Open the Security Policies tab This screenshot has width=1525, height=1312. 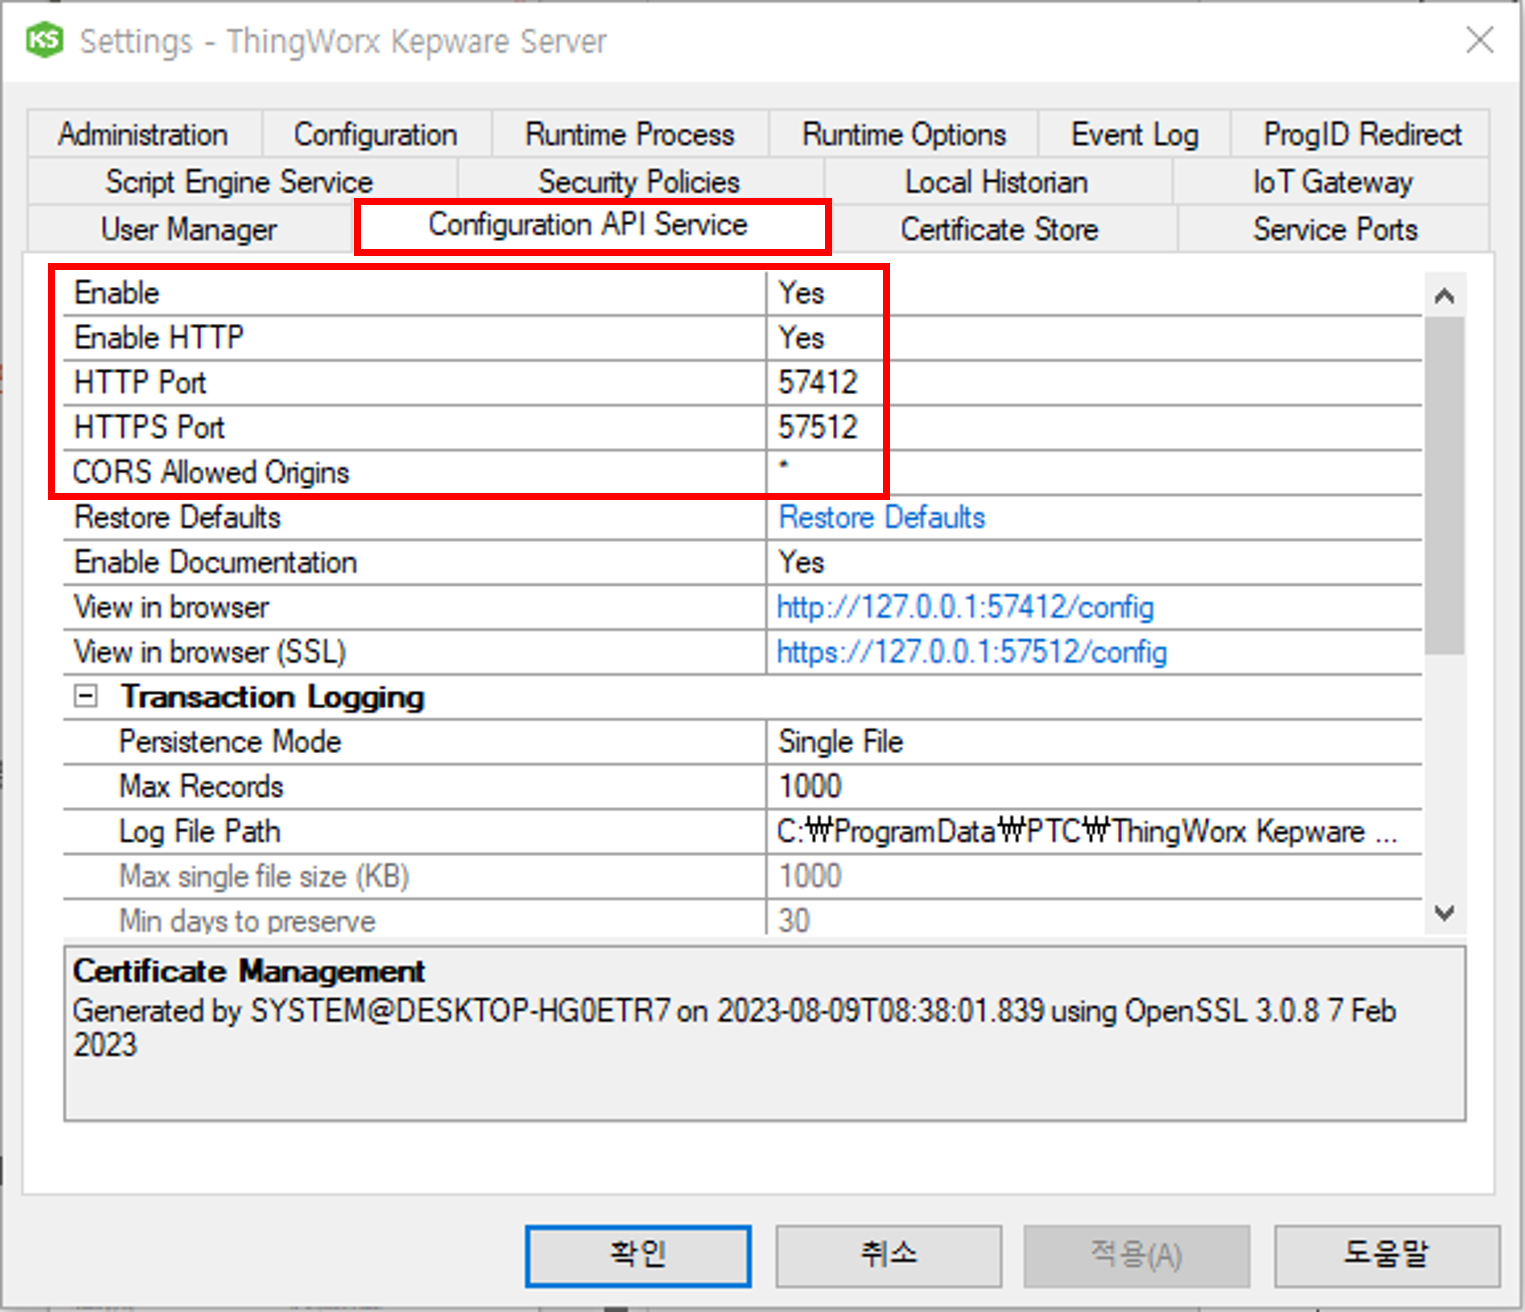pyautogui.click(x=639, y=182)
